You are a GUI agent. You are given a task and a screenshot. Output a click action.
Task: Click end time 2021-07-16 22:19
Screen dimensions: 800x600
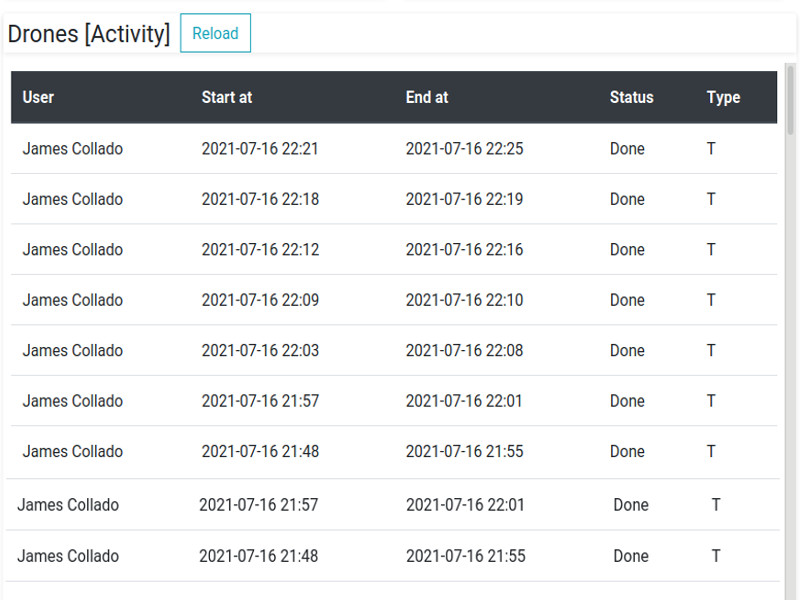tap(464, 199)
